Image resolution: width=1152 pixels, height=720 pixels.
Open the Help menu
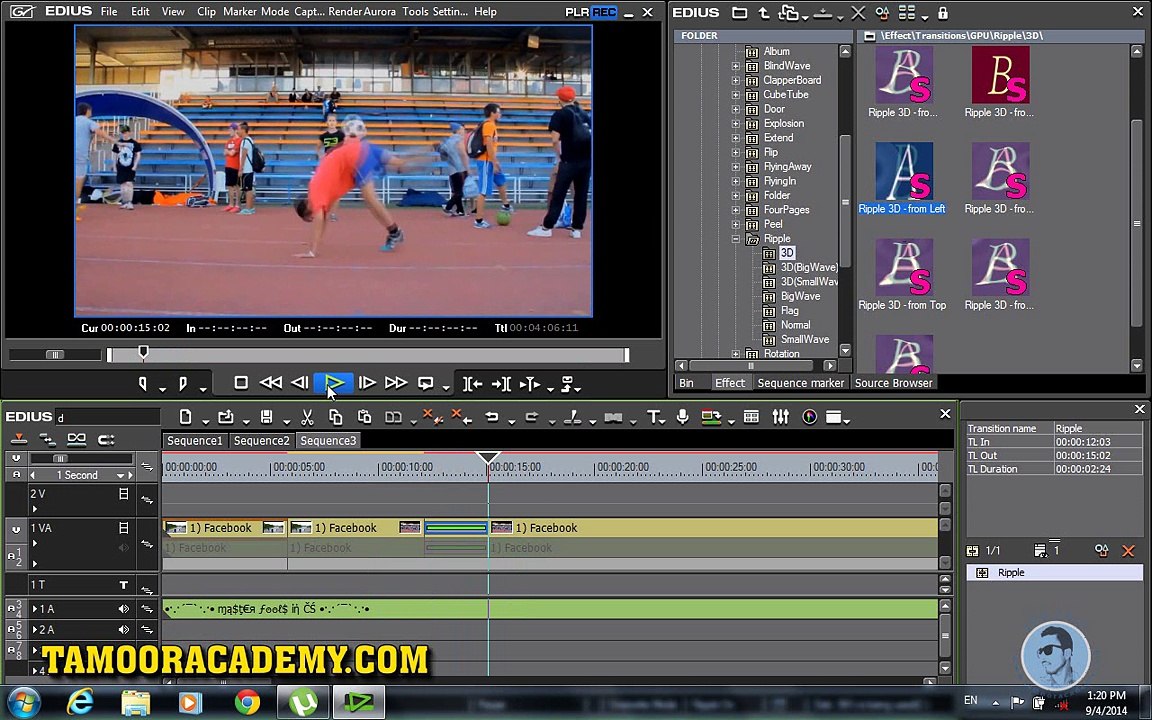click(485, 12)
